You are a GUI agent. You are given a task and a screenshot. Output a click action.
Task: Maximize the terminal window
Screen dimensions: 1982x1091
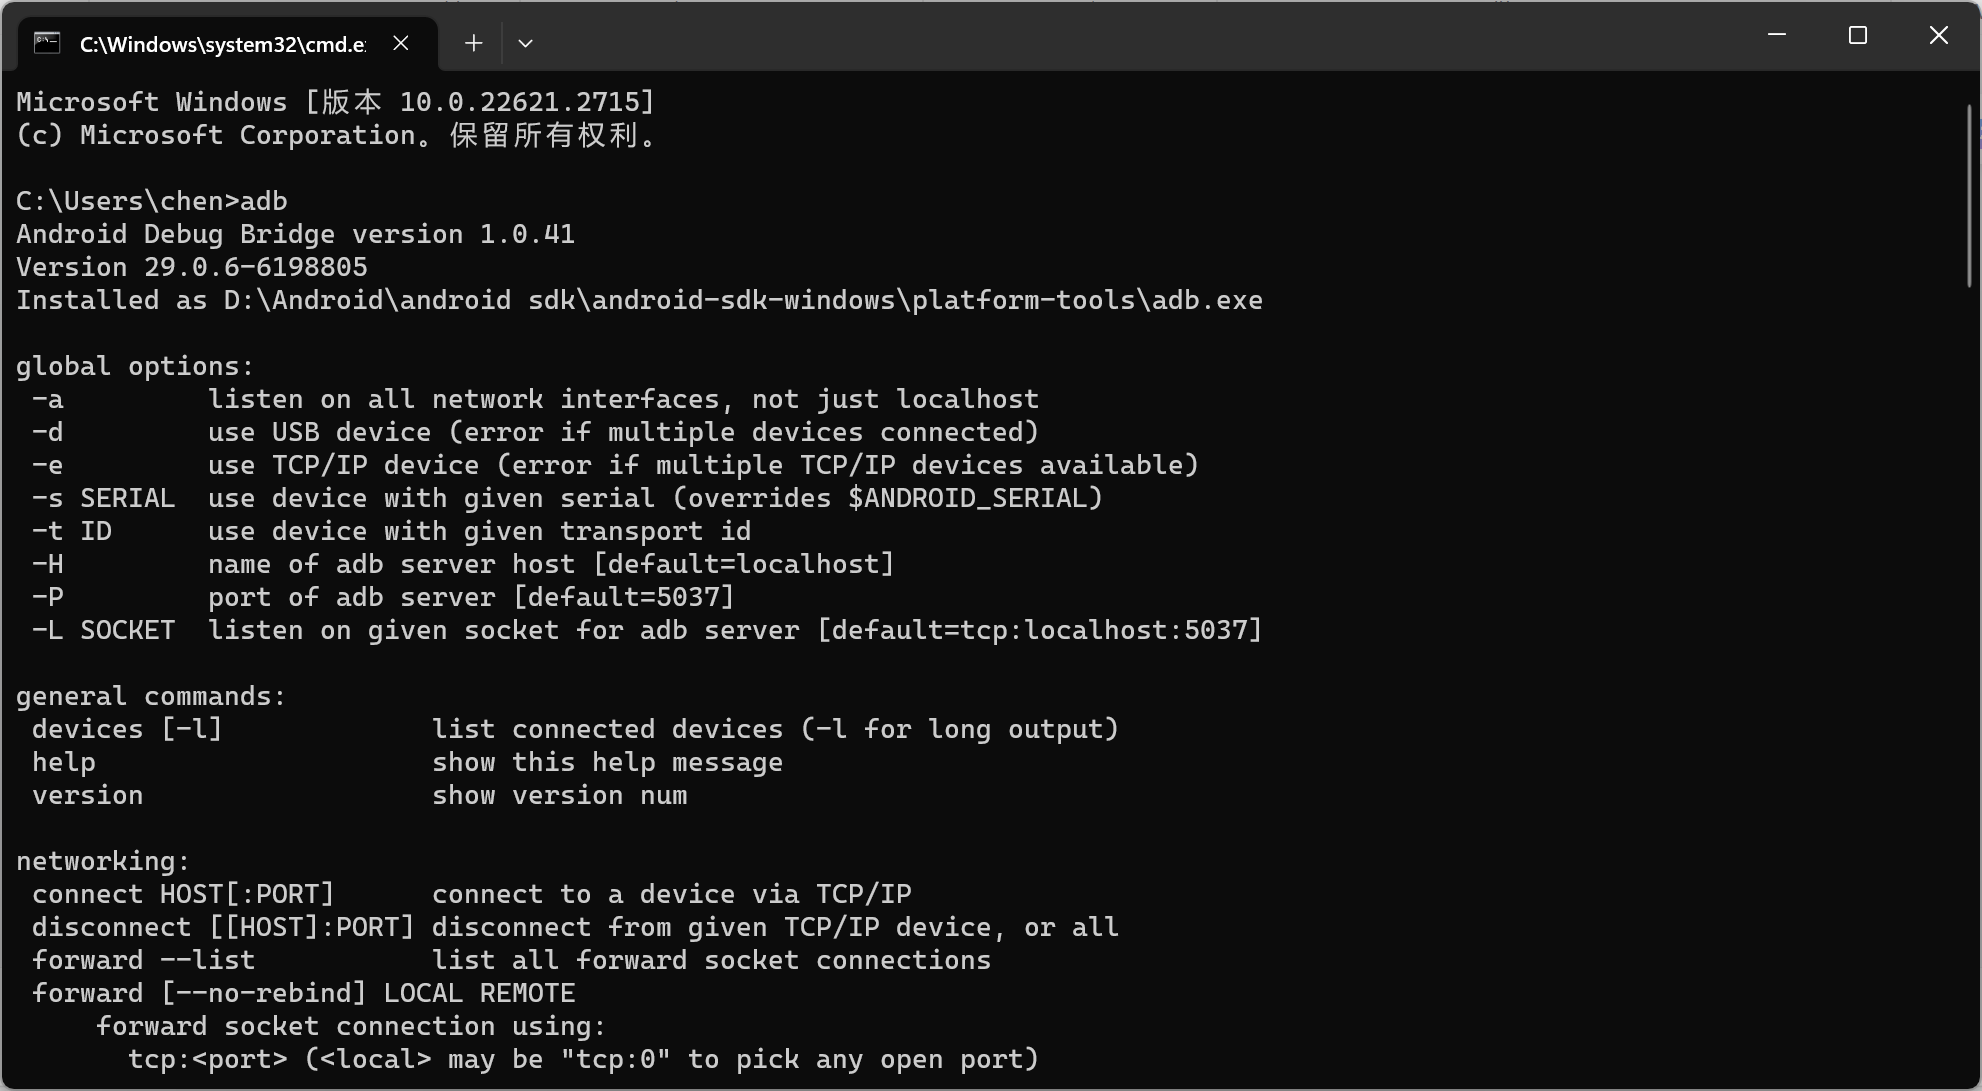click(x=1858, y=35)
